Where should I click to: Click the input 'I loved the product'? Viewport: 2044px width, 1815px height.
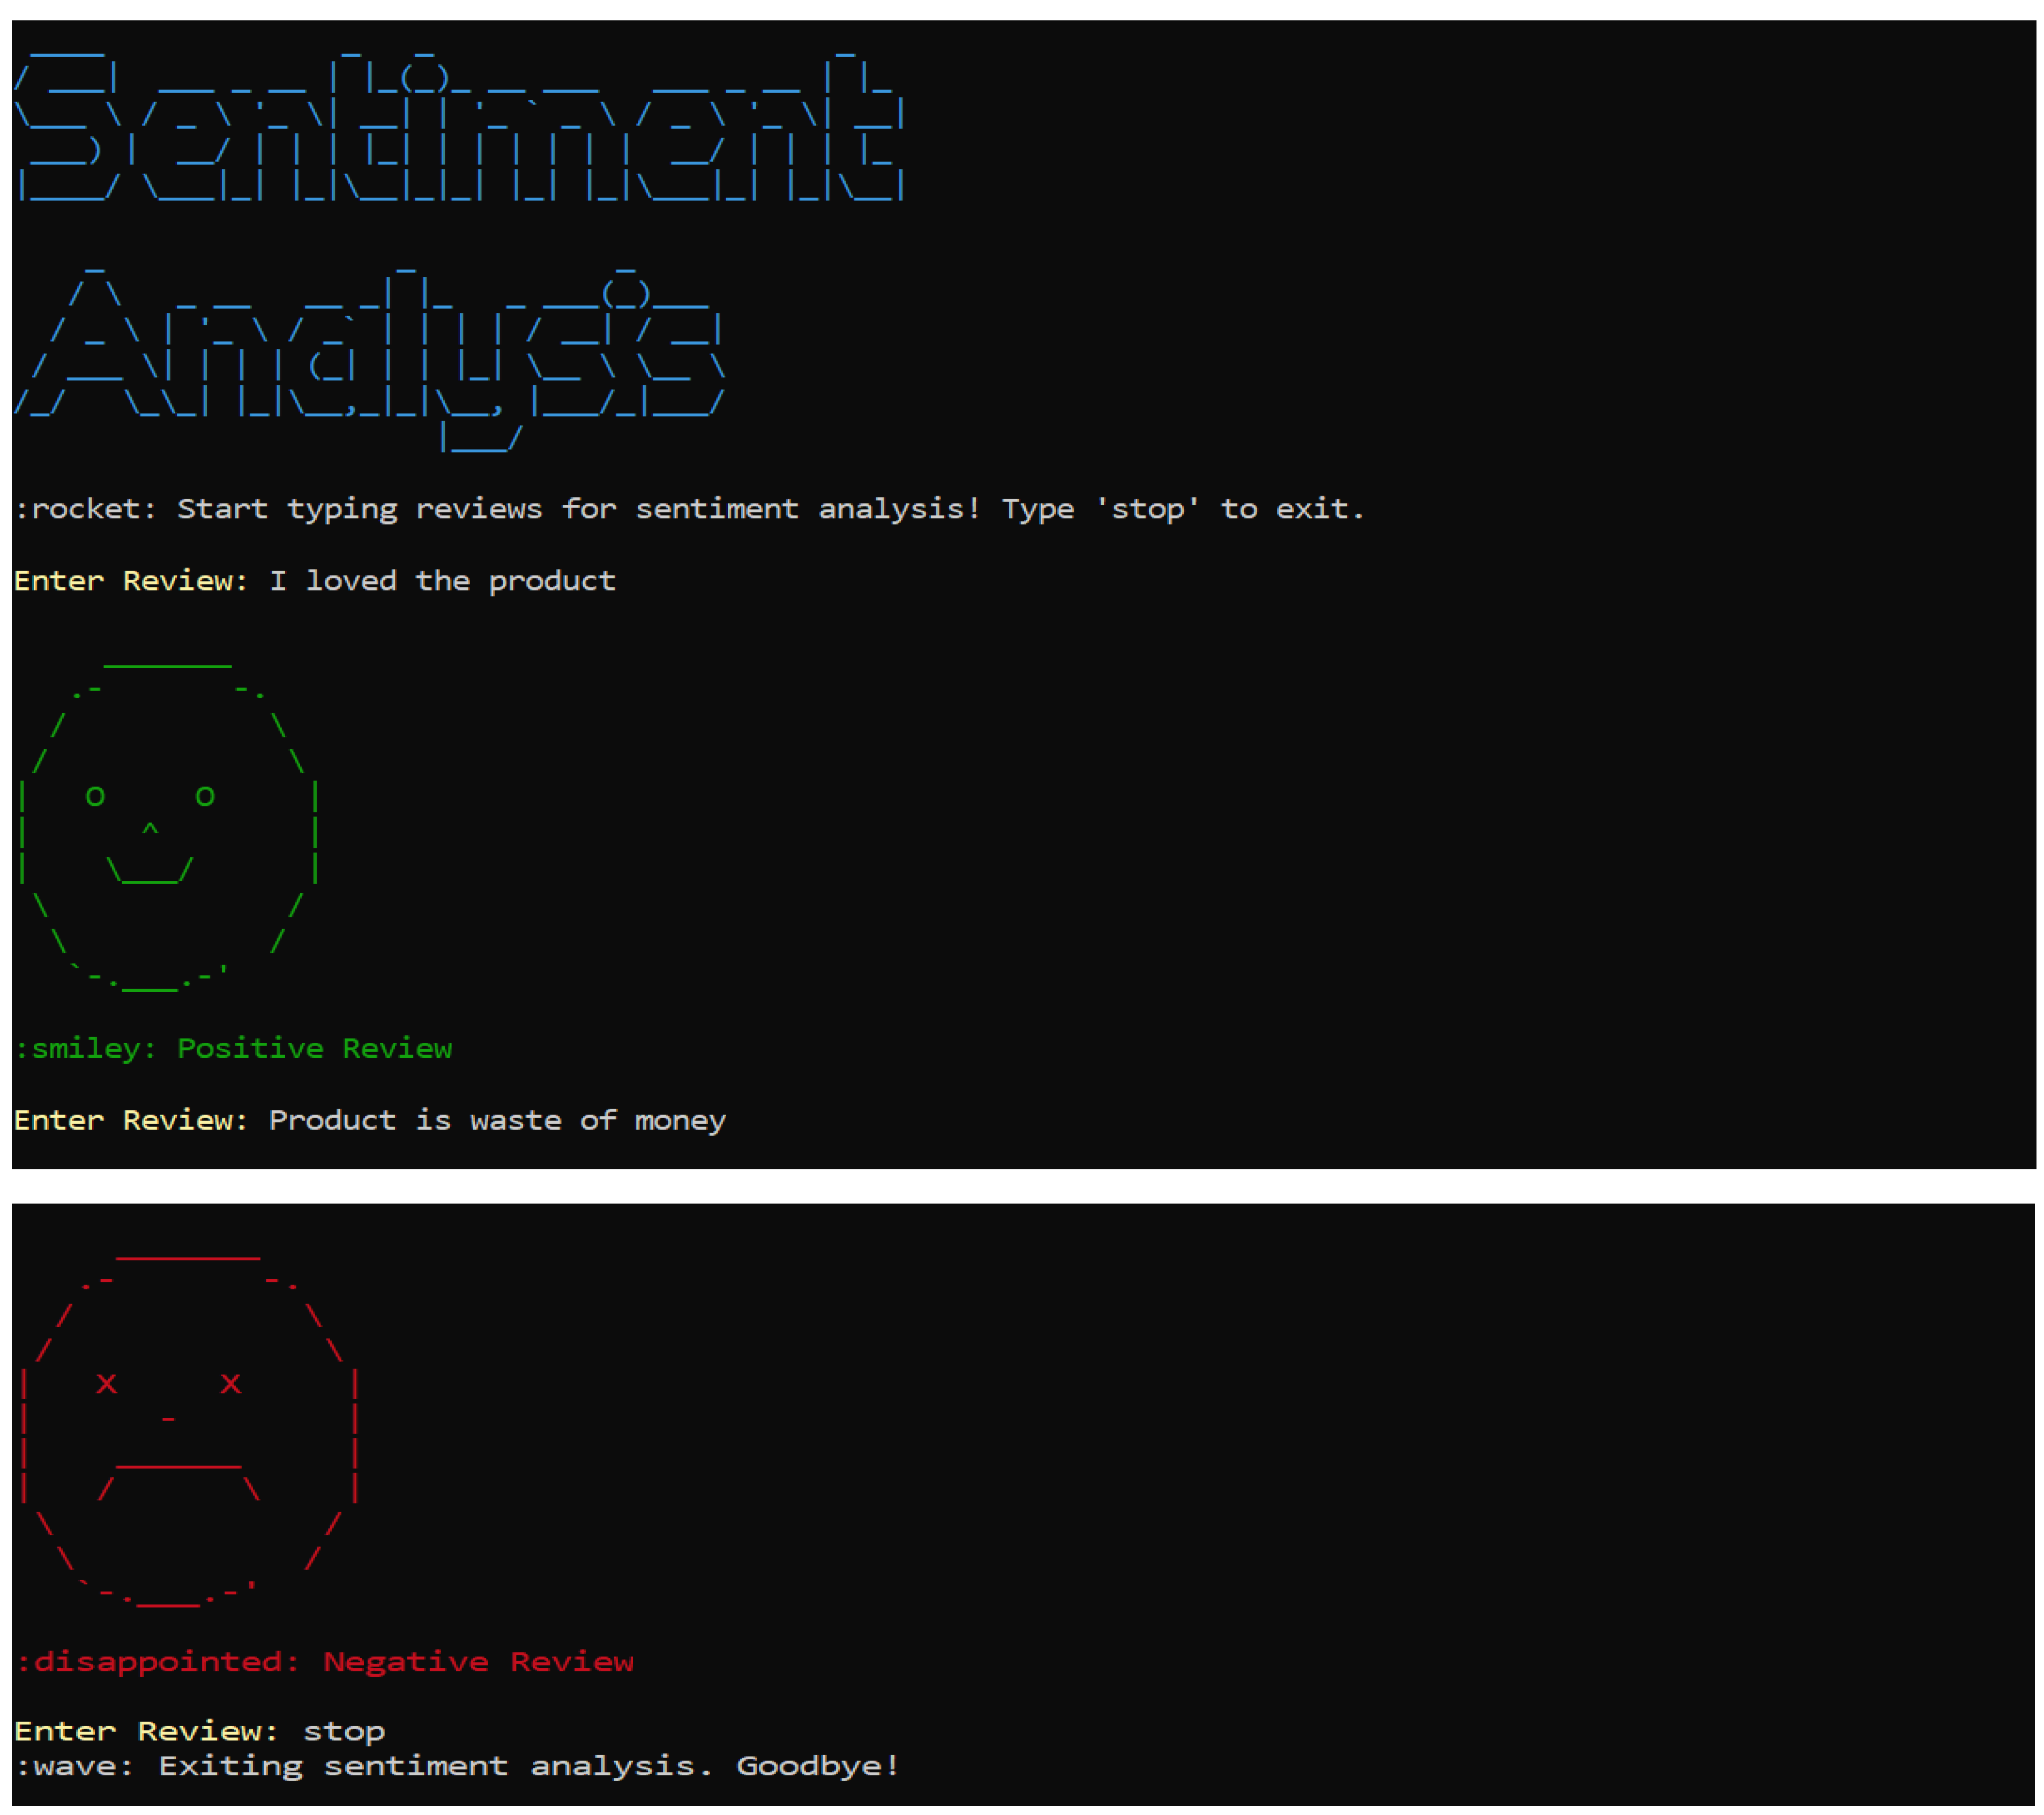pos(442,581)
